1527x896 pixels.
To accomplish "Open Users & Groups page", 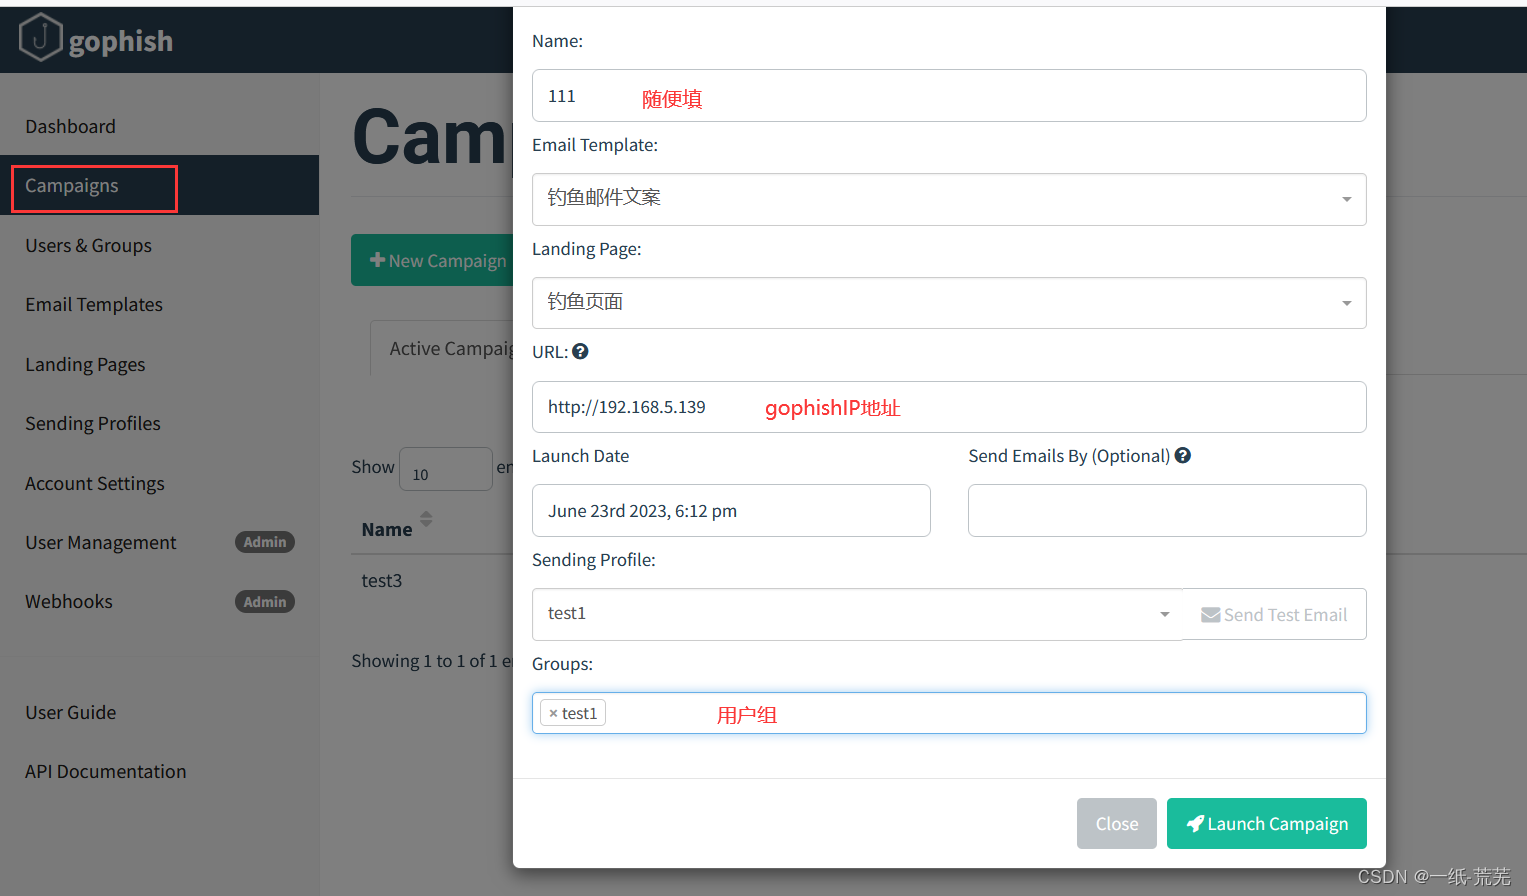I will [x=88, y=245].
